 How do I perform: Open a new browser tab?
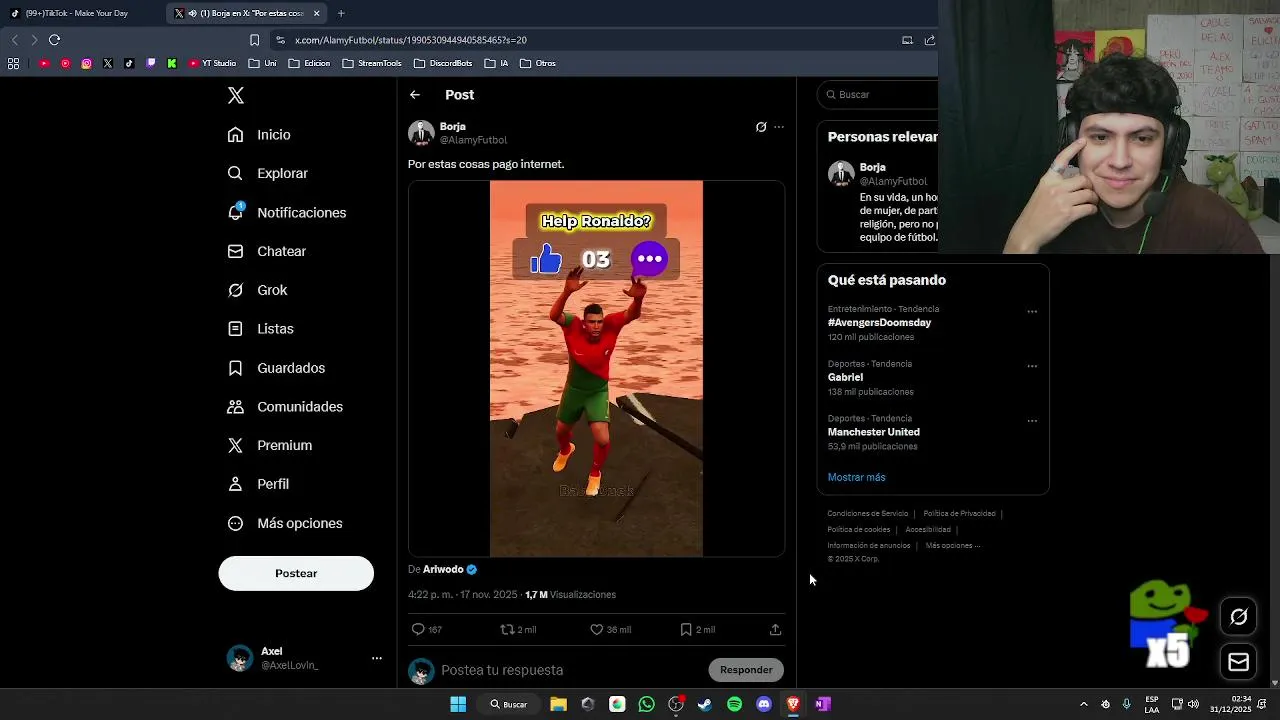click(341, 13)
